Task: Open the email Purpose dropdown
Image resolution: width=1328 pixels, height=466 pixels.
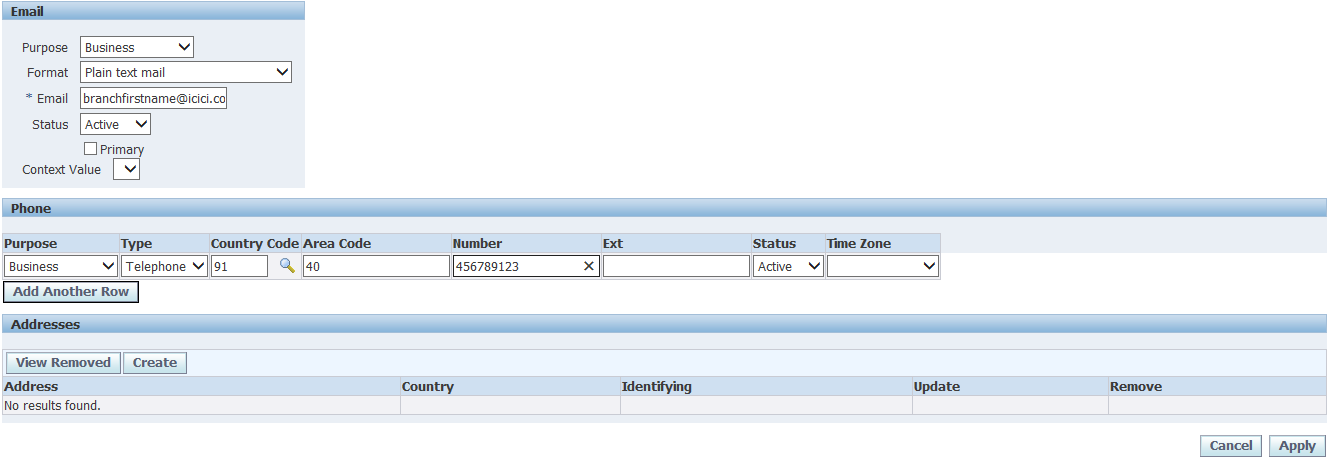Action: point(137,47)
